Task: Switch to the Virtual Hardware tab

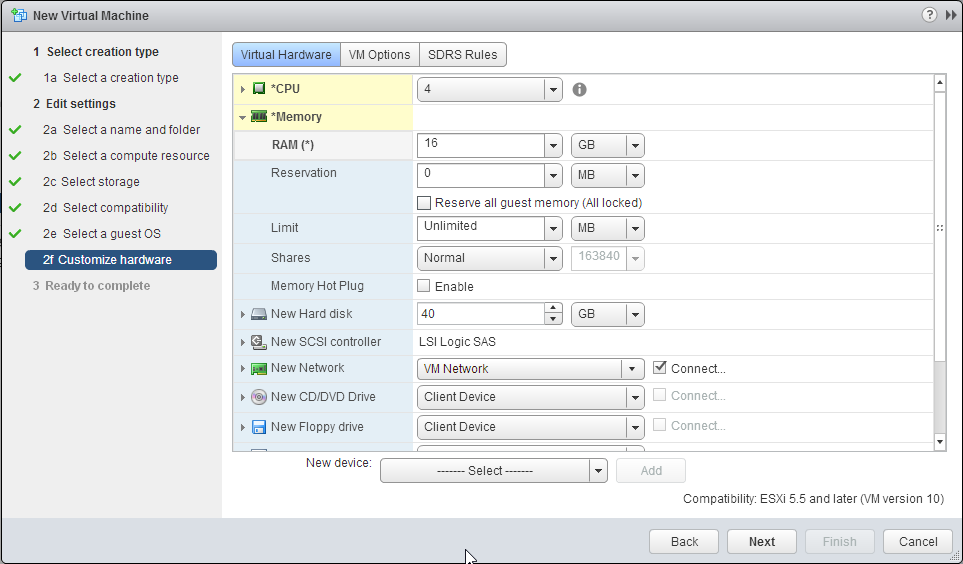Action: [x=286, y=55]
